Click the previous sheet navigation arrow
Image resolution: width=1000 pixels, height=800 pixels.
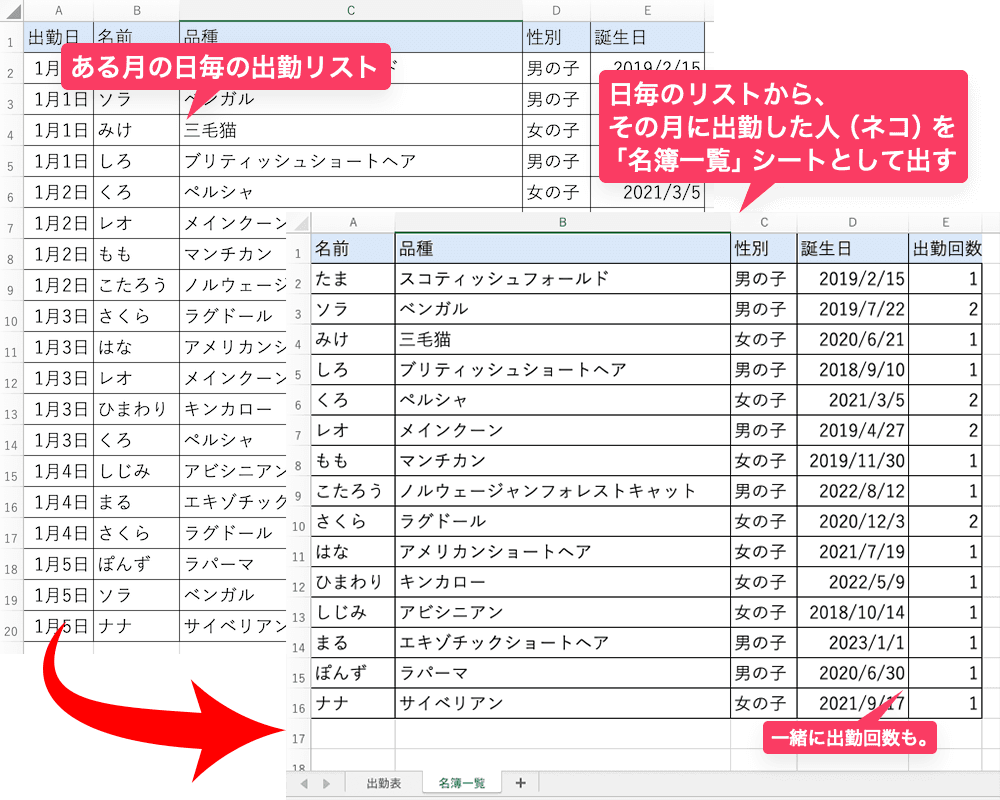click(303, 783)
